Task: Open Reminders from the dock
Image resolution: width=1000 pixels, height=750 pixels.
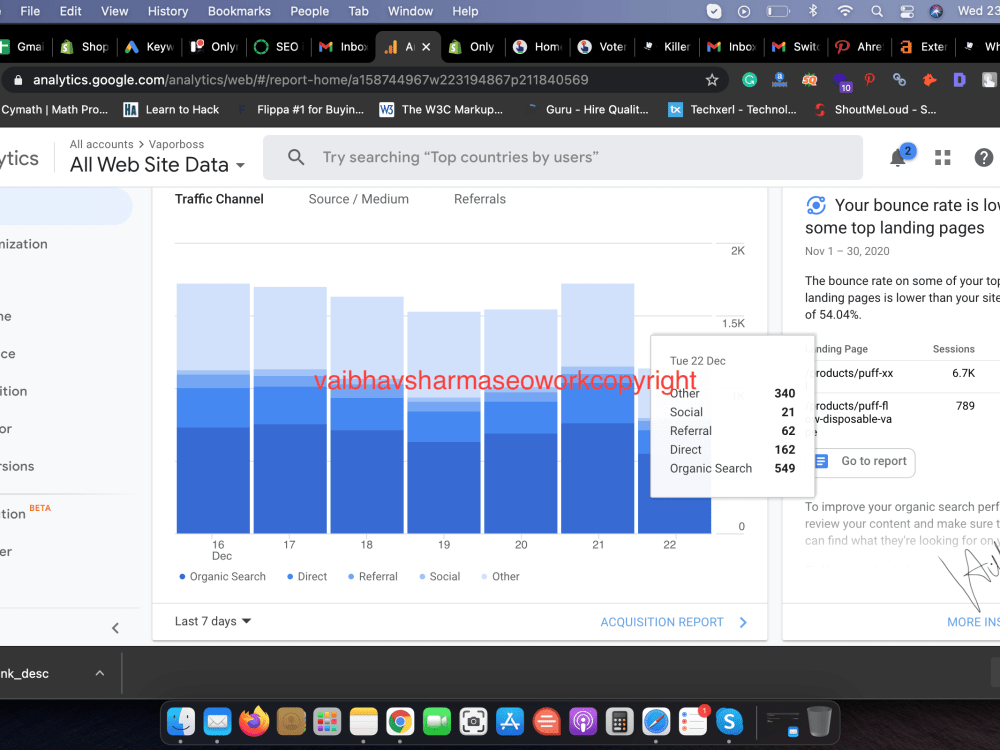Action: [693, 721]
